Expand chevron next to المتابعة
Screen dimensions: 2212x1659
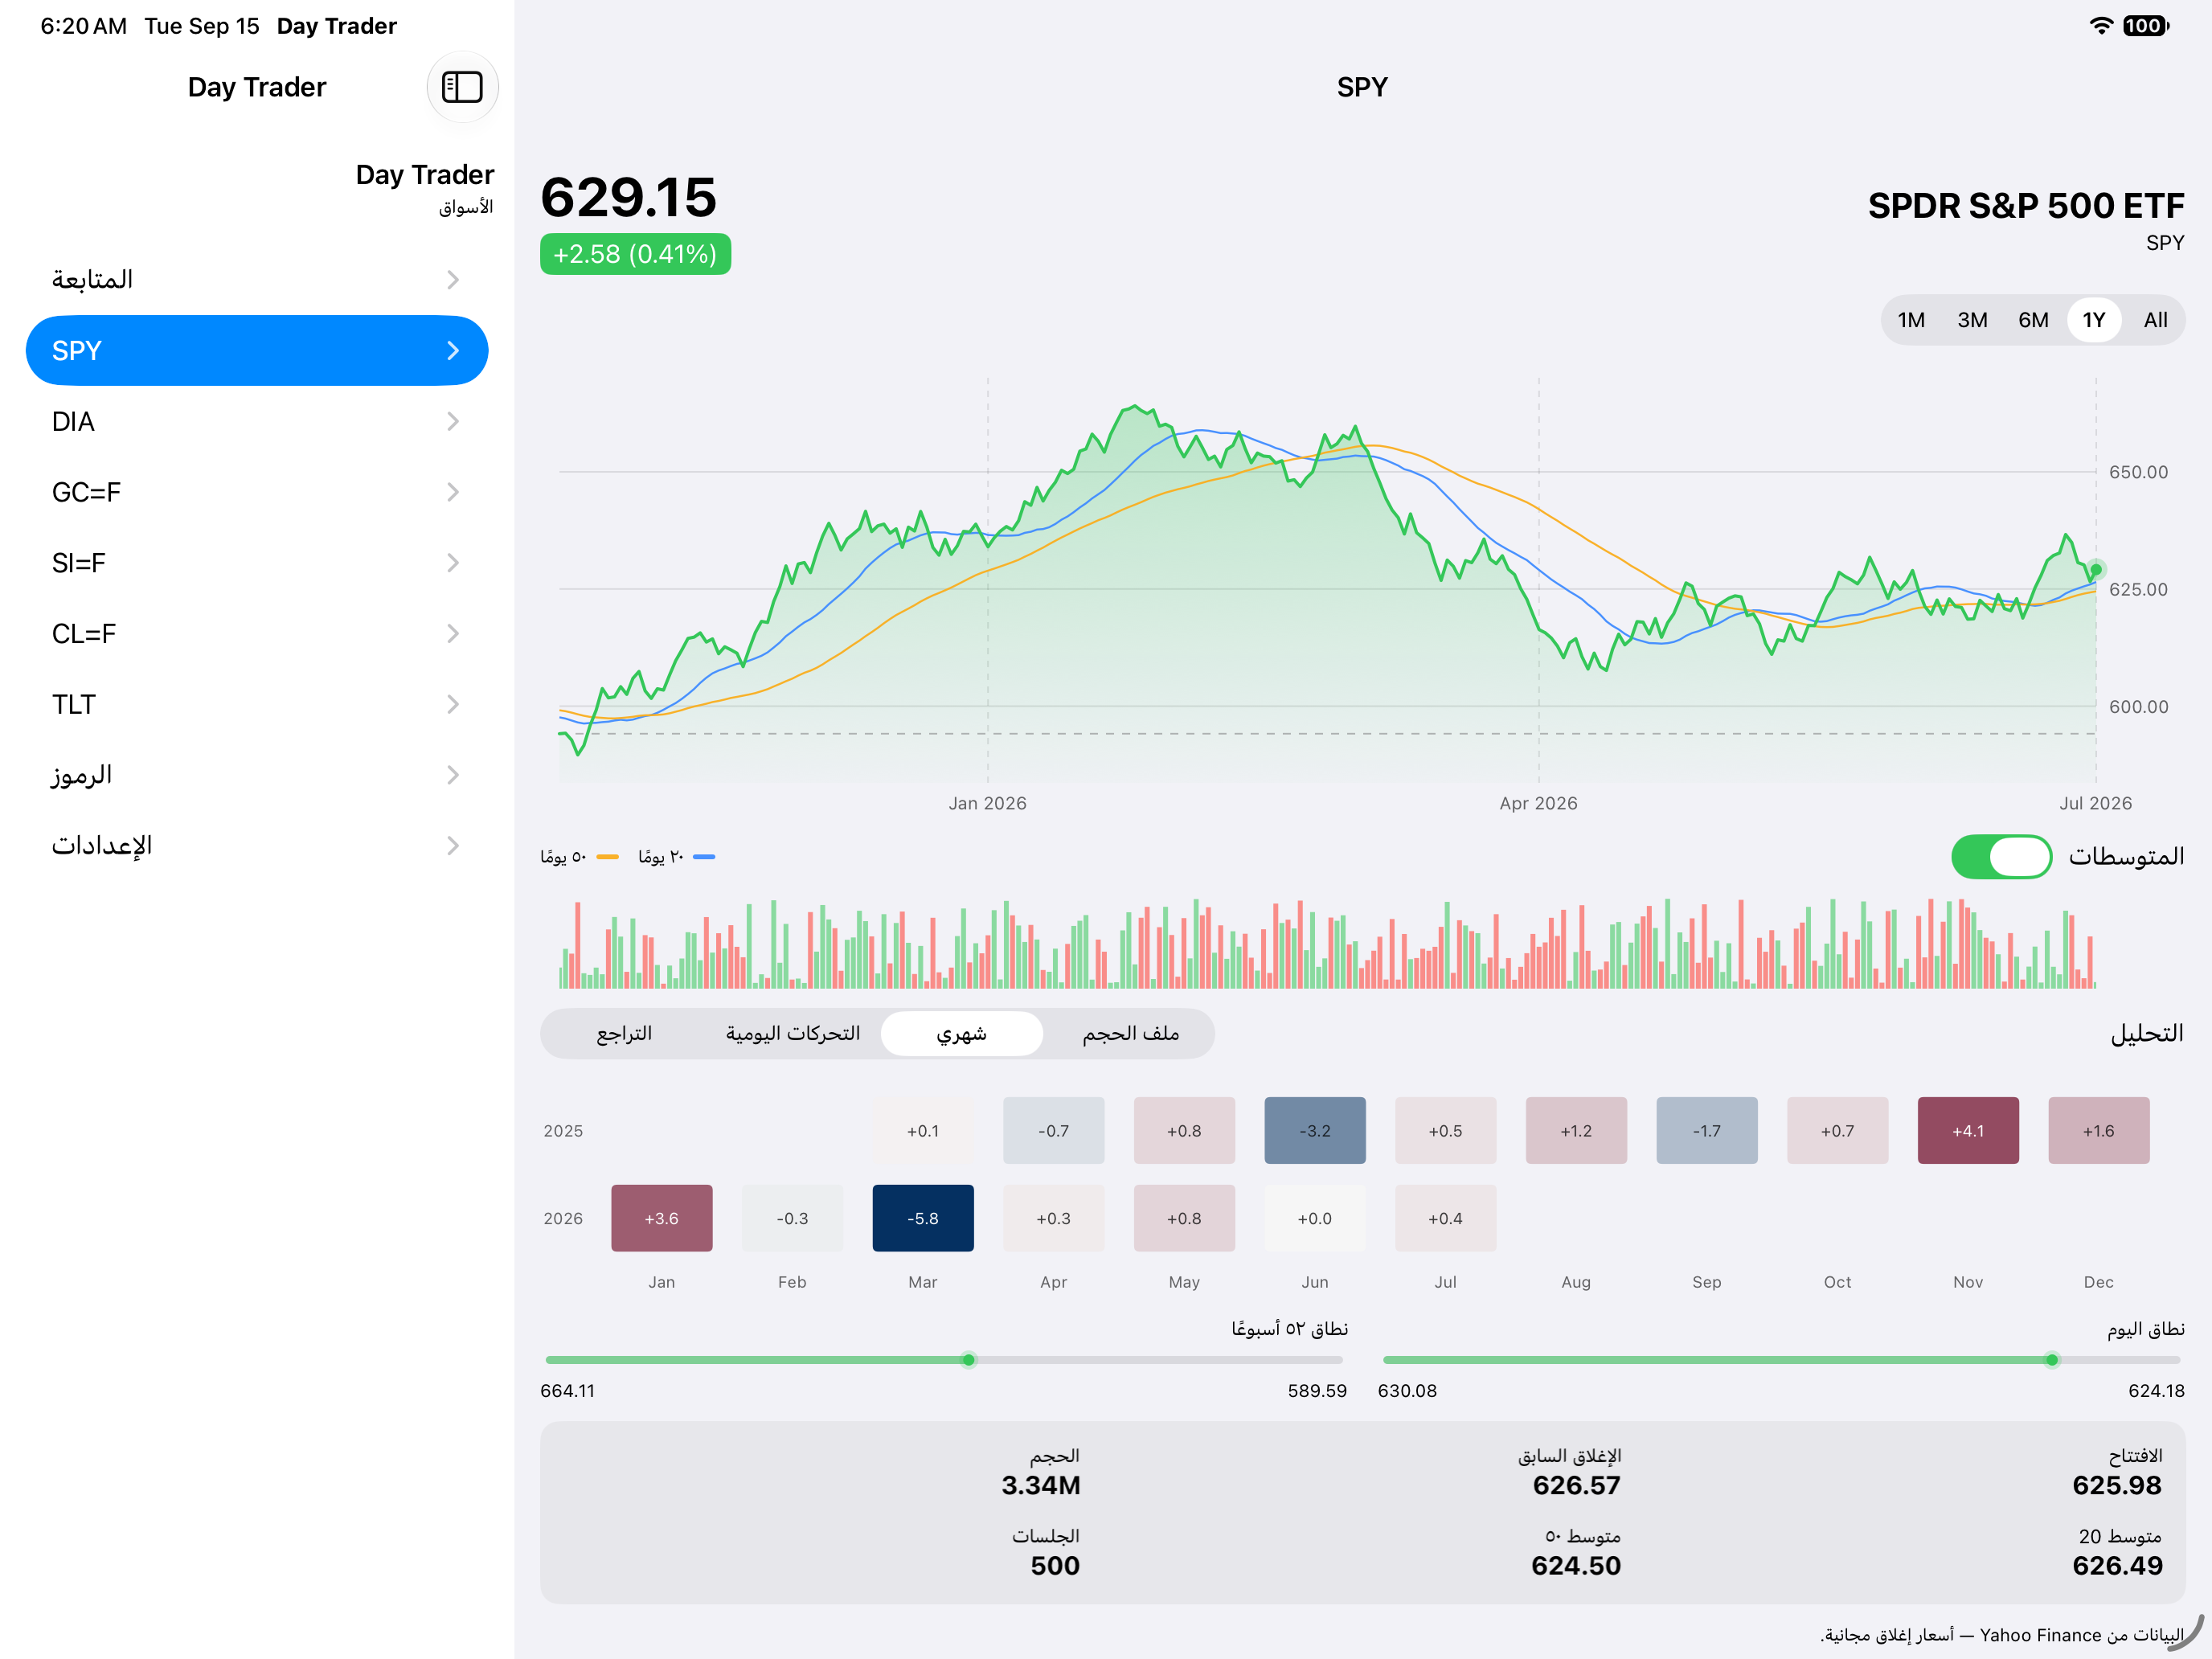tap(453, 279)
